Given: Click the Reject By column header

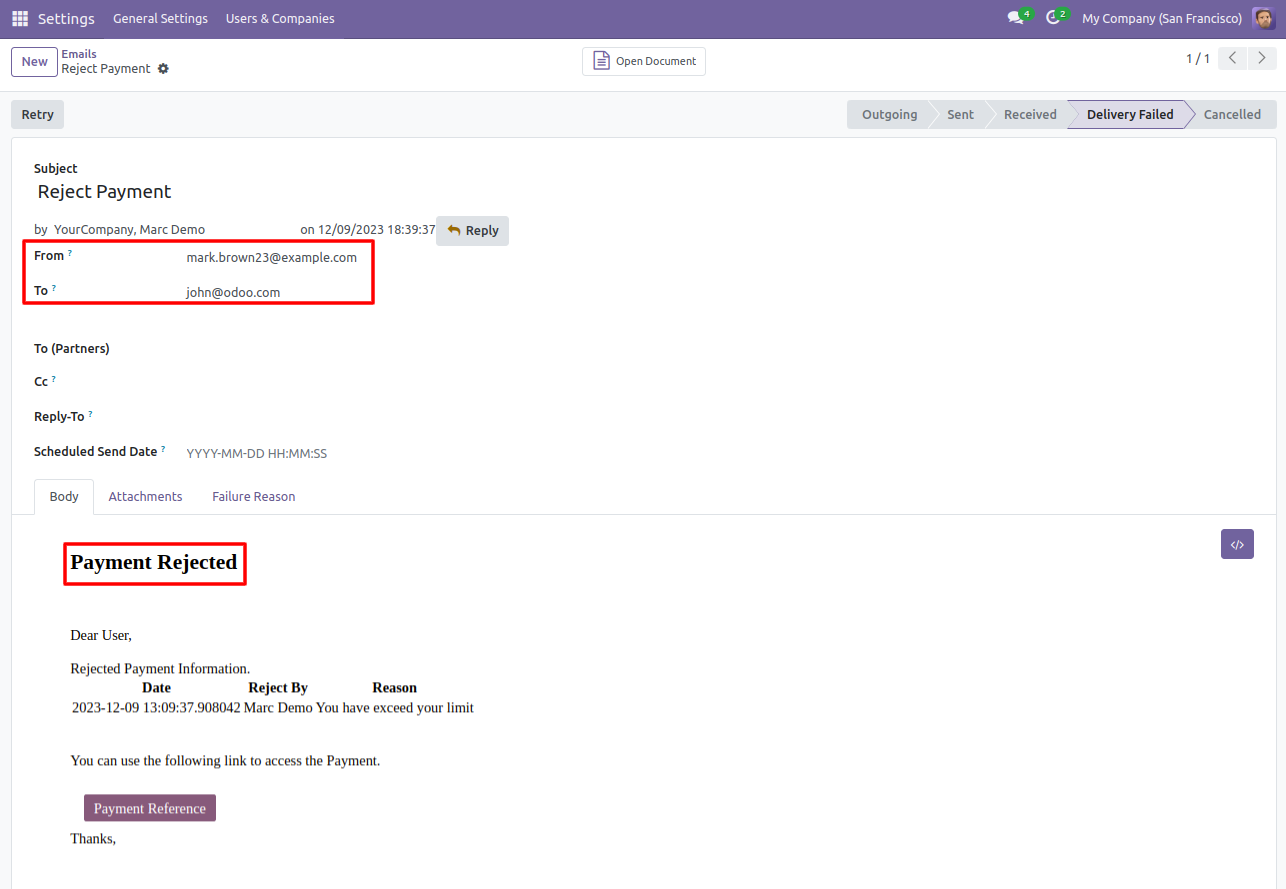Looking at the screenshot, I should (278, 688).
